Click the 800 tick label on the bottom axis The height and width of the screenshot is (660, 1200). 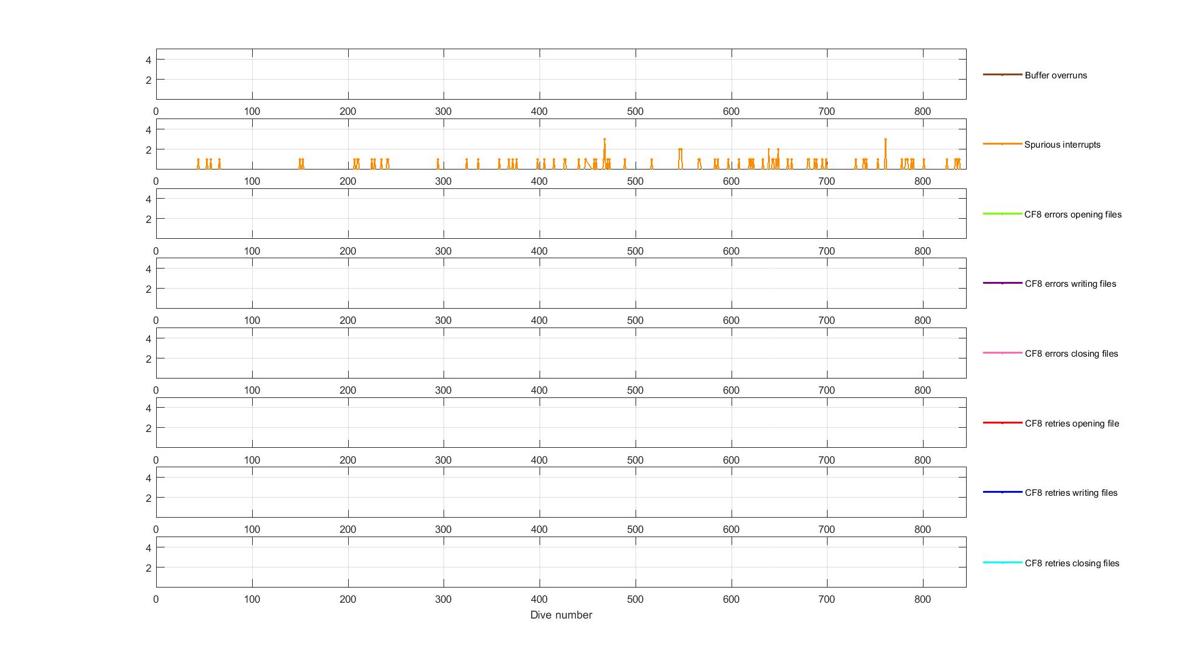click(923, 599)
